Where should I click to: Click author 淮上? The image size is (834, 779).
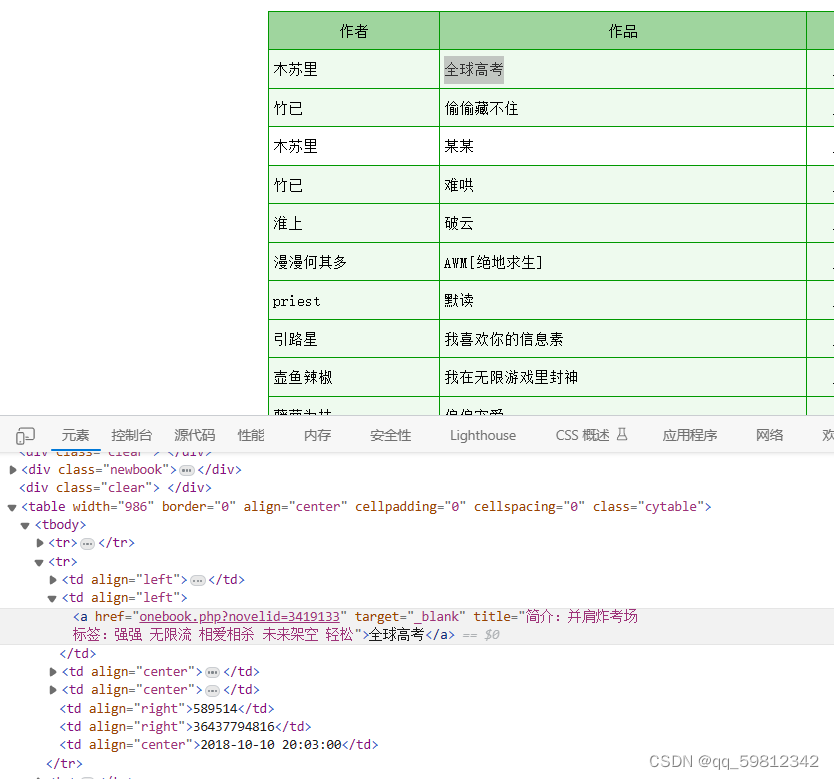coord(288,223)
